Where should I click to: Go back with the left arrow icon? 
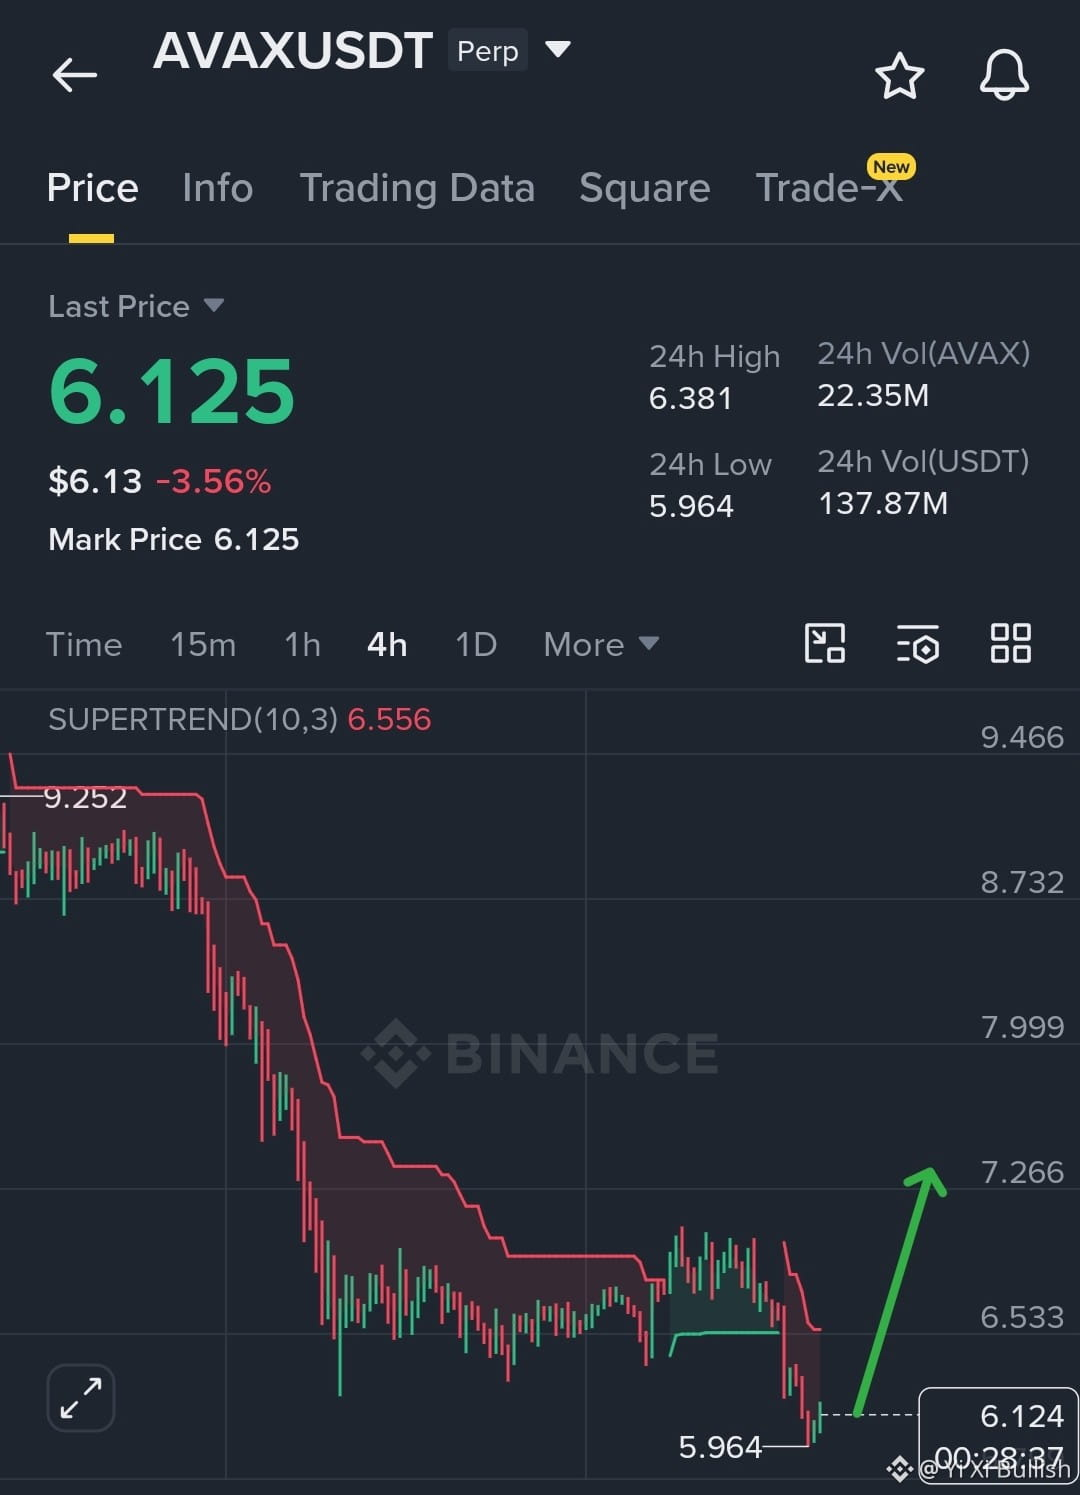(x=75, y=75)
